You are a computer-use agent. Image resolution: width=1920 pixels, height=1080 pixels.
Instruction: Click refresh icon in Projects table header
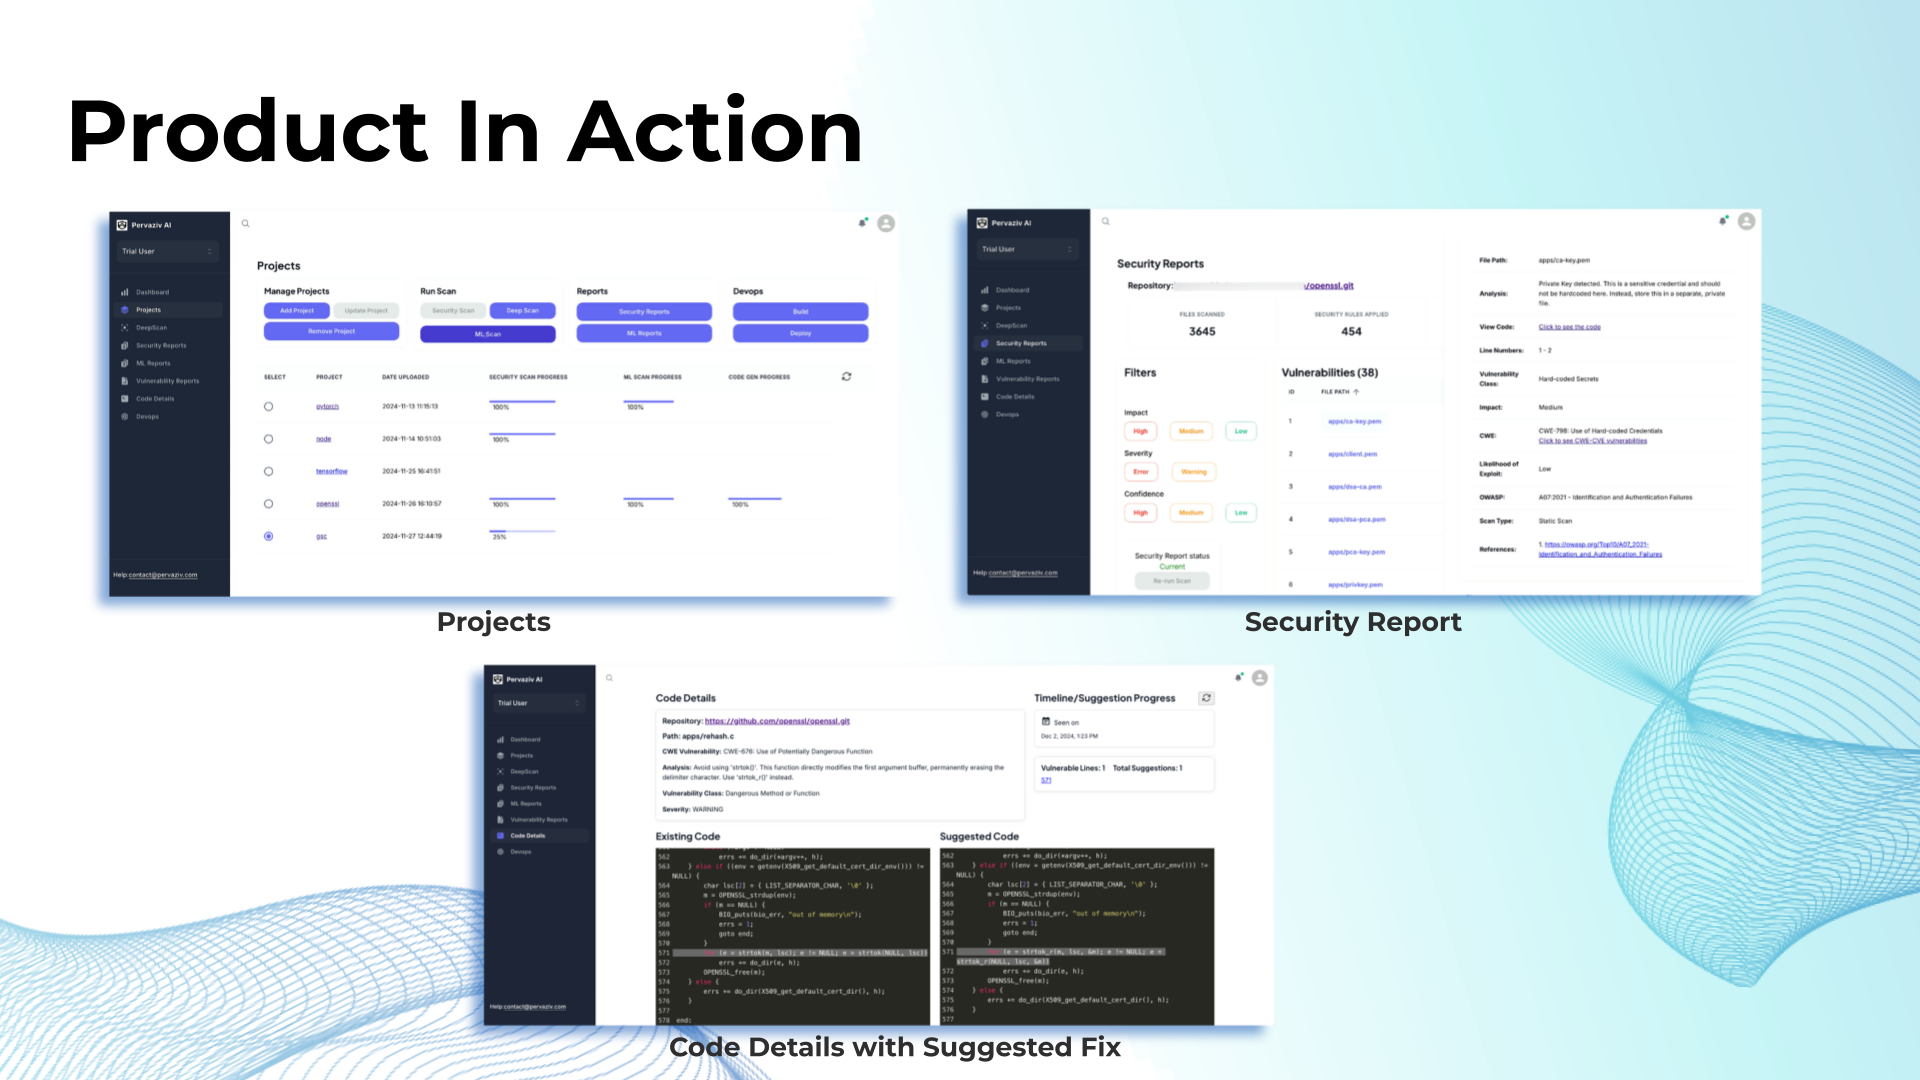pos(846,377)
